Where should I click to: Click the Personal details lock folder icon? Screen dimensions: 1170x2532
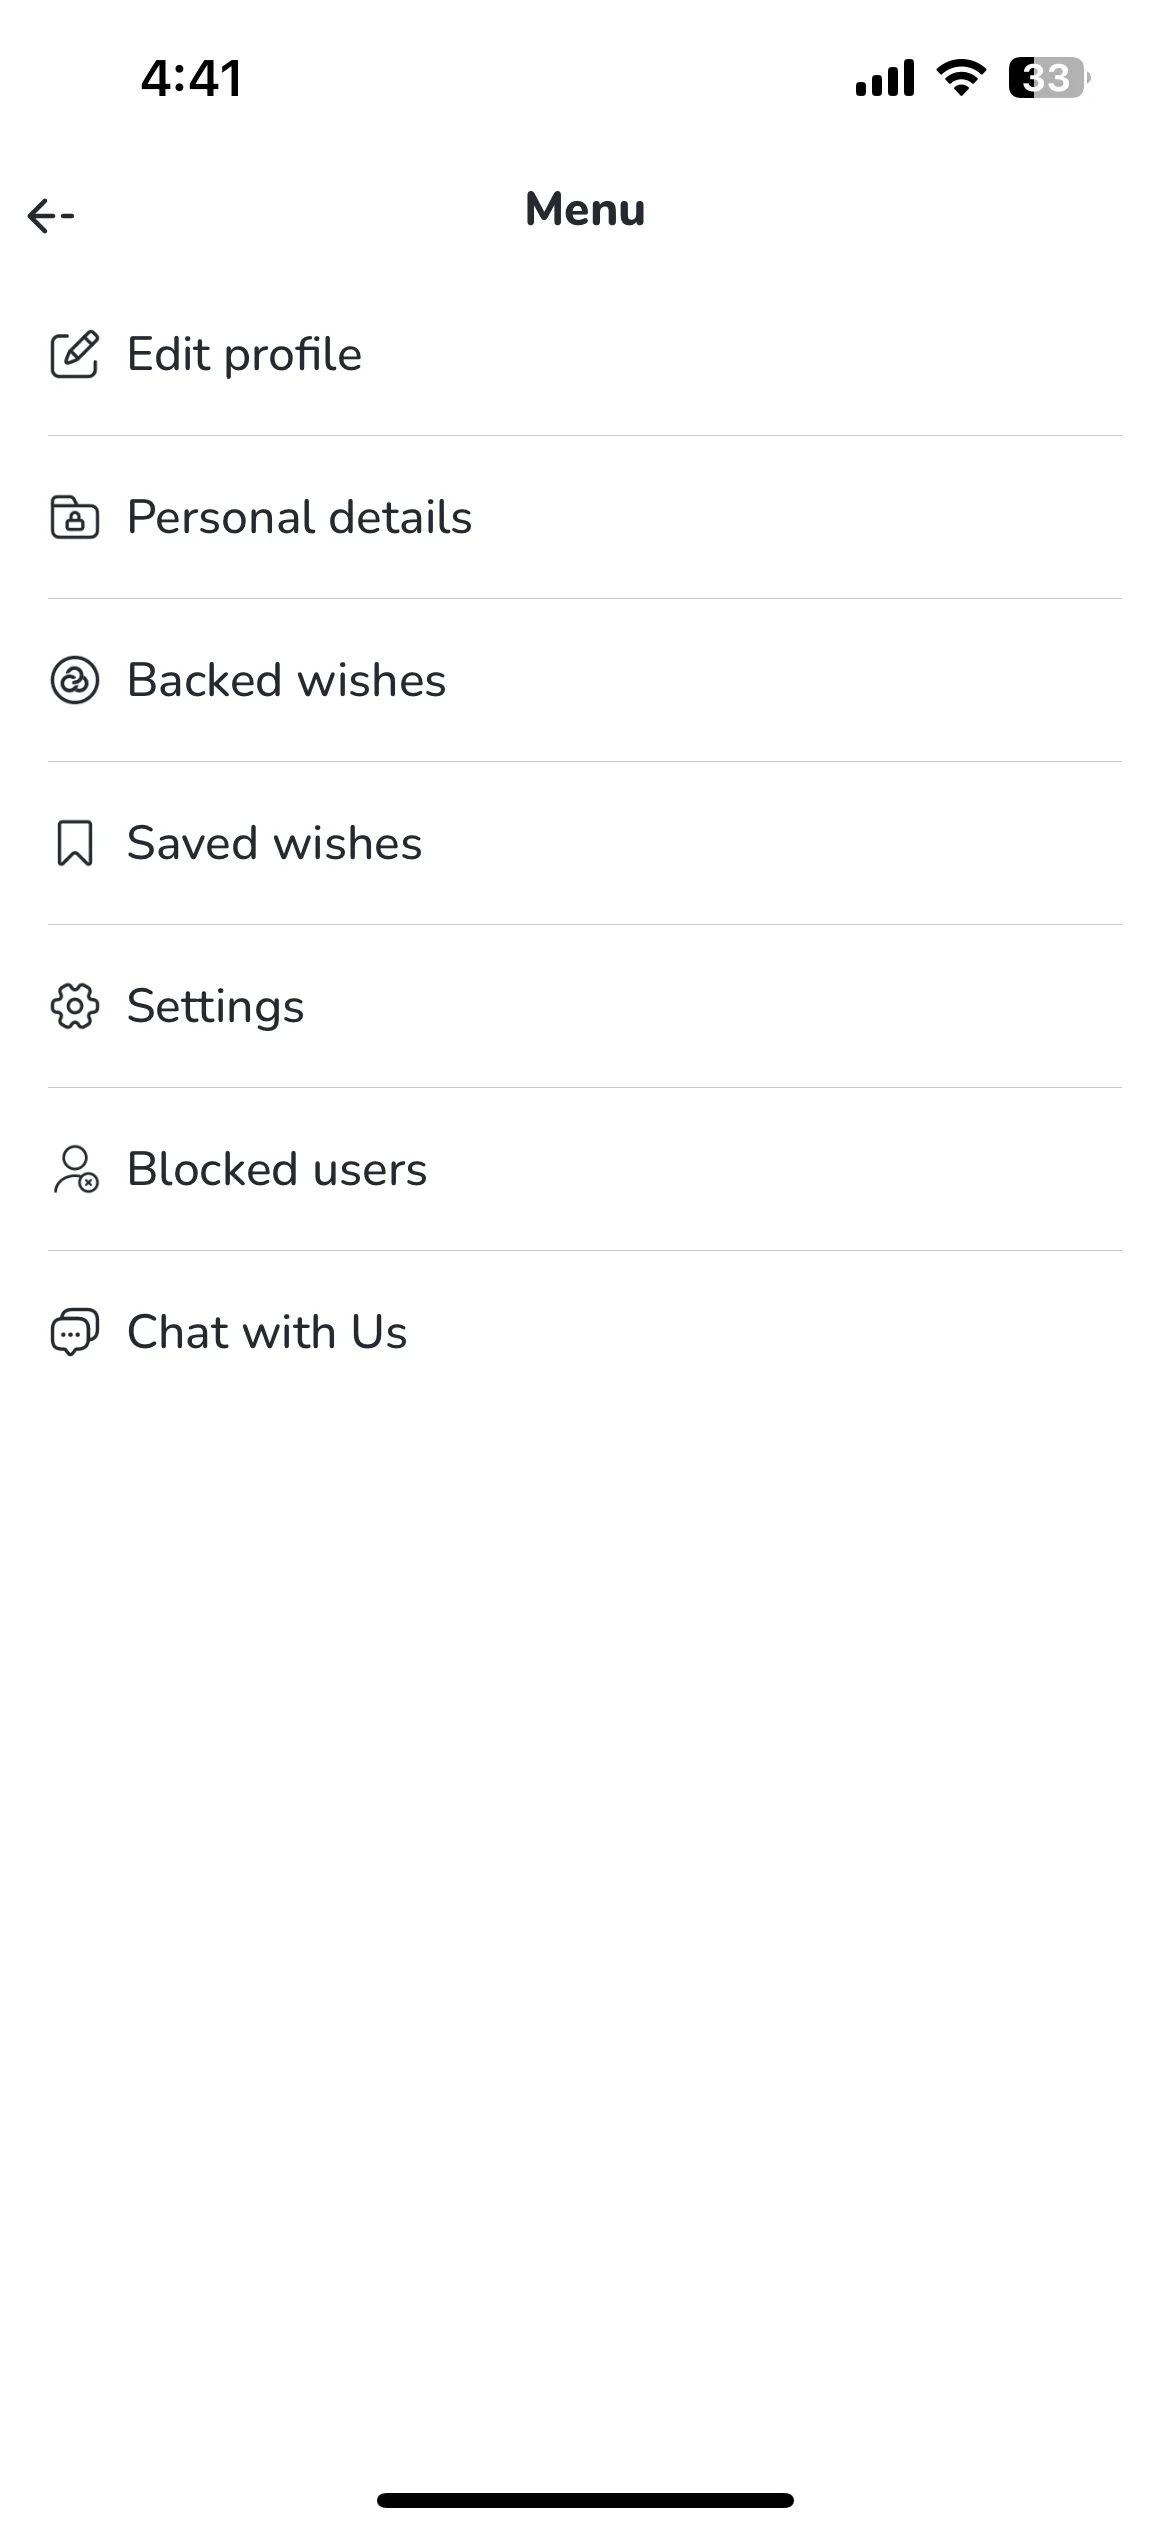[x=75, y=517]
